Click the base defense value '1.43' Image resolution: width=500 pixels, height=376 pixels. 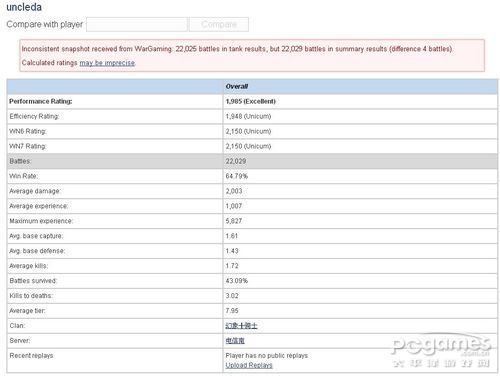pos(232,251)
